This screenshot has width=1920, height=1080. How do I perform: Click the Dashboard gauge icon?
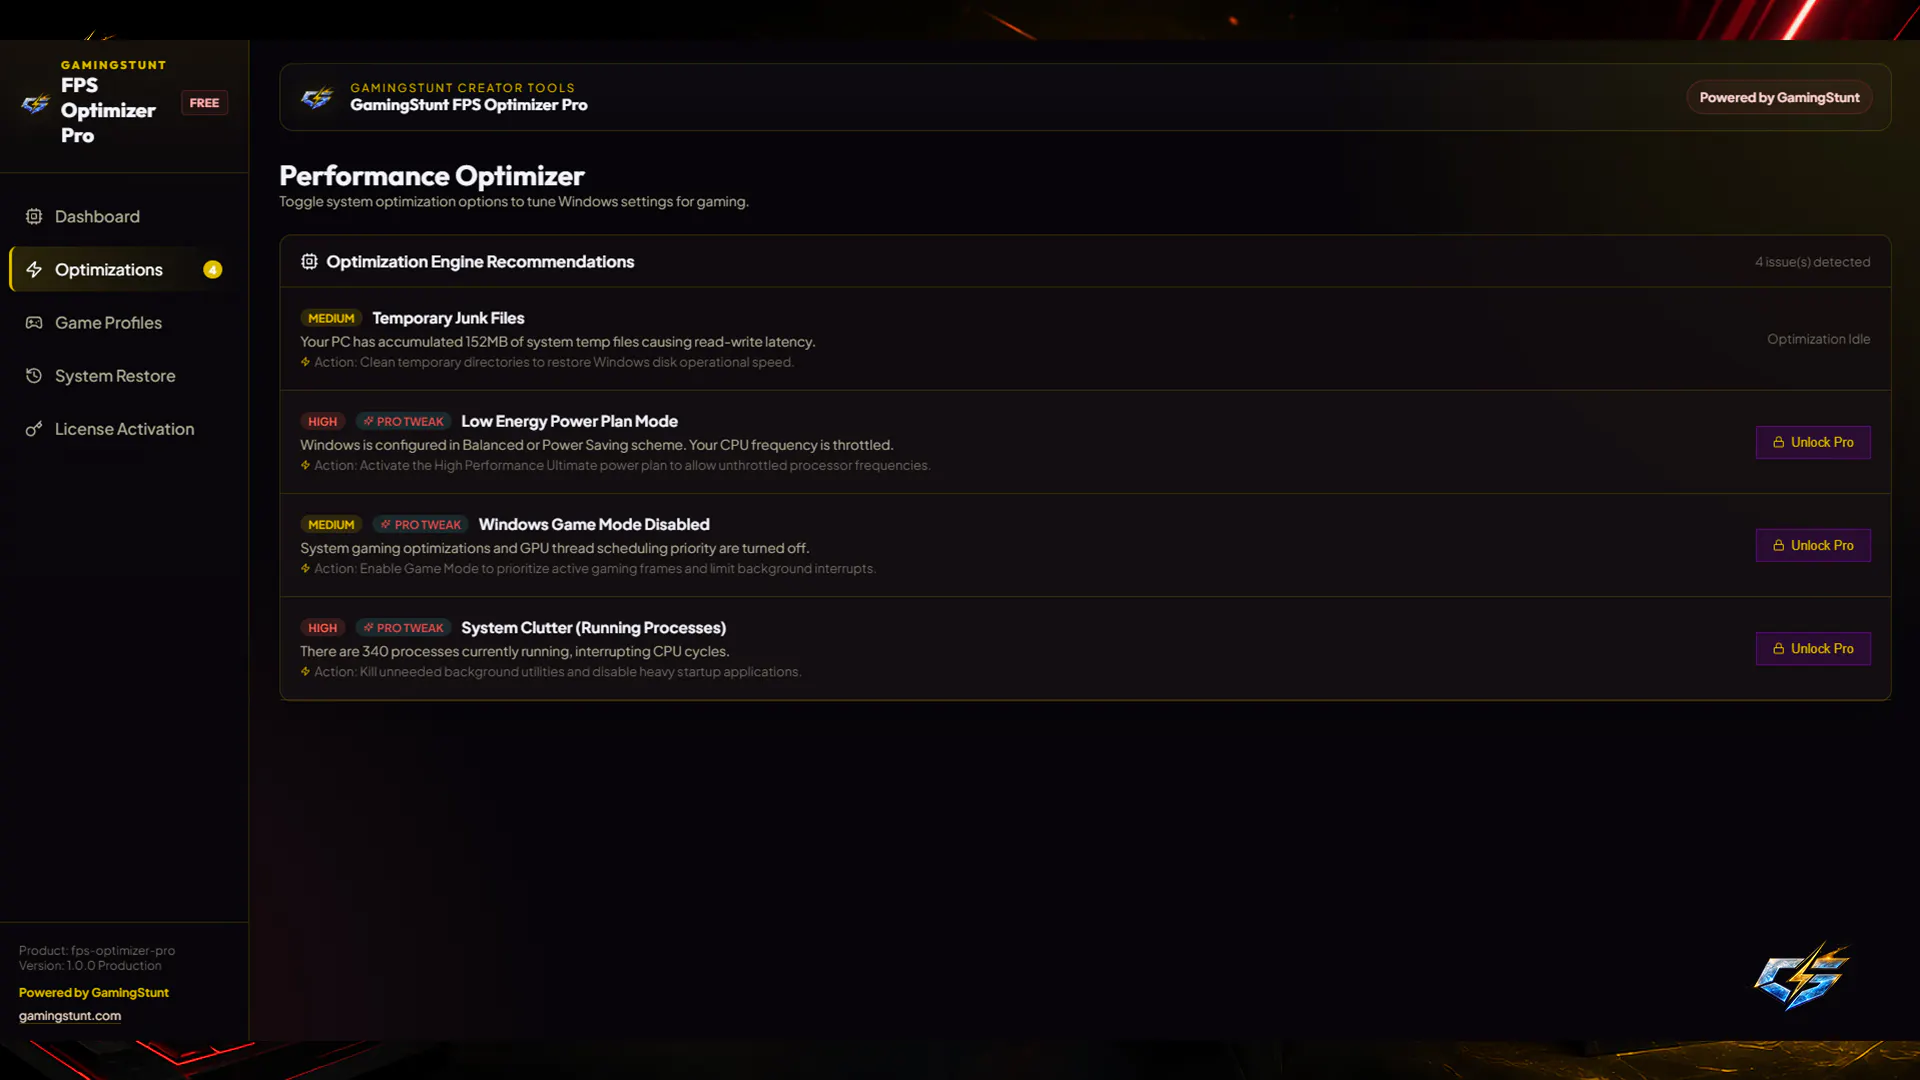(x=34, y=216)
